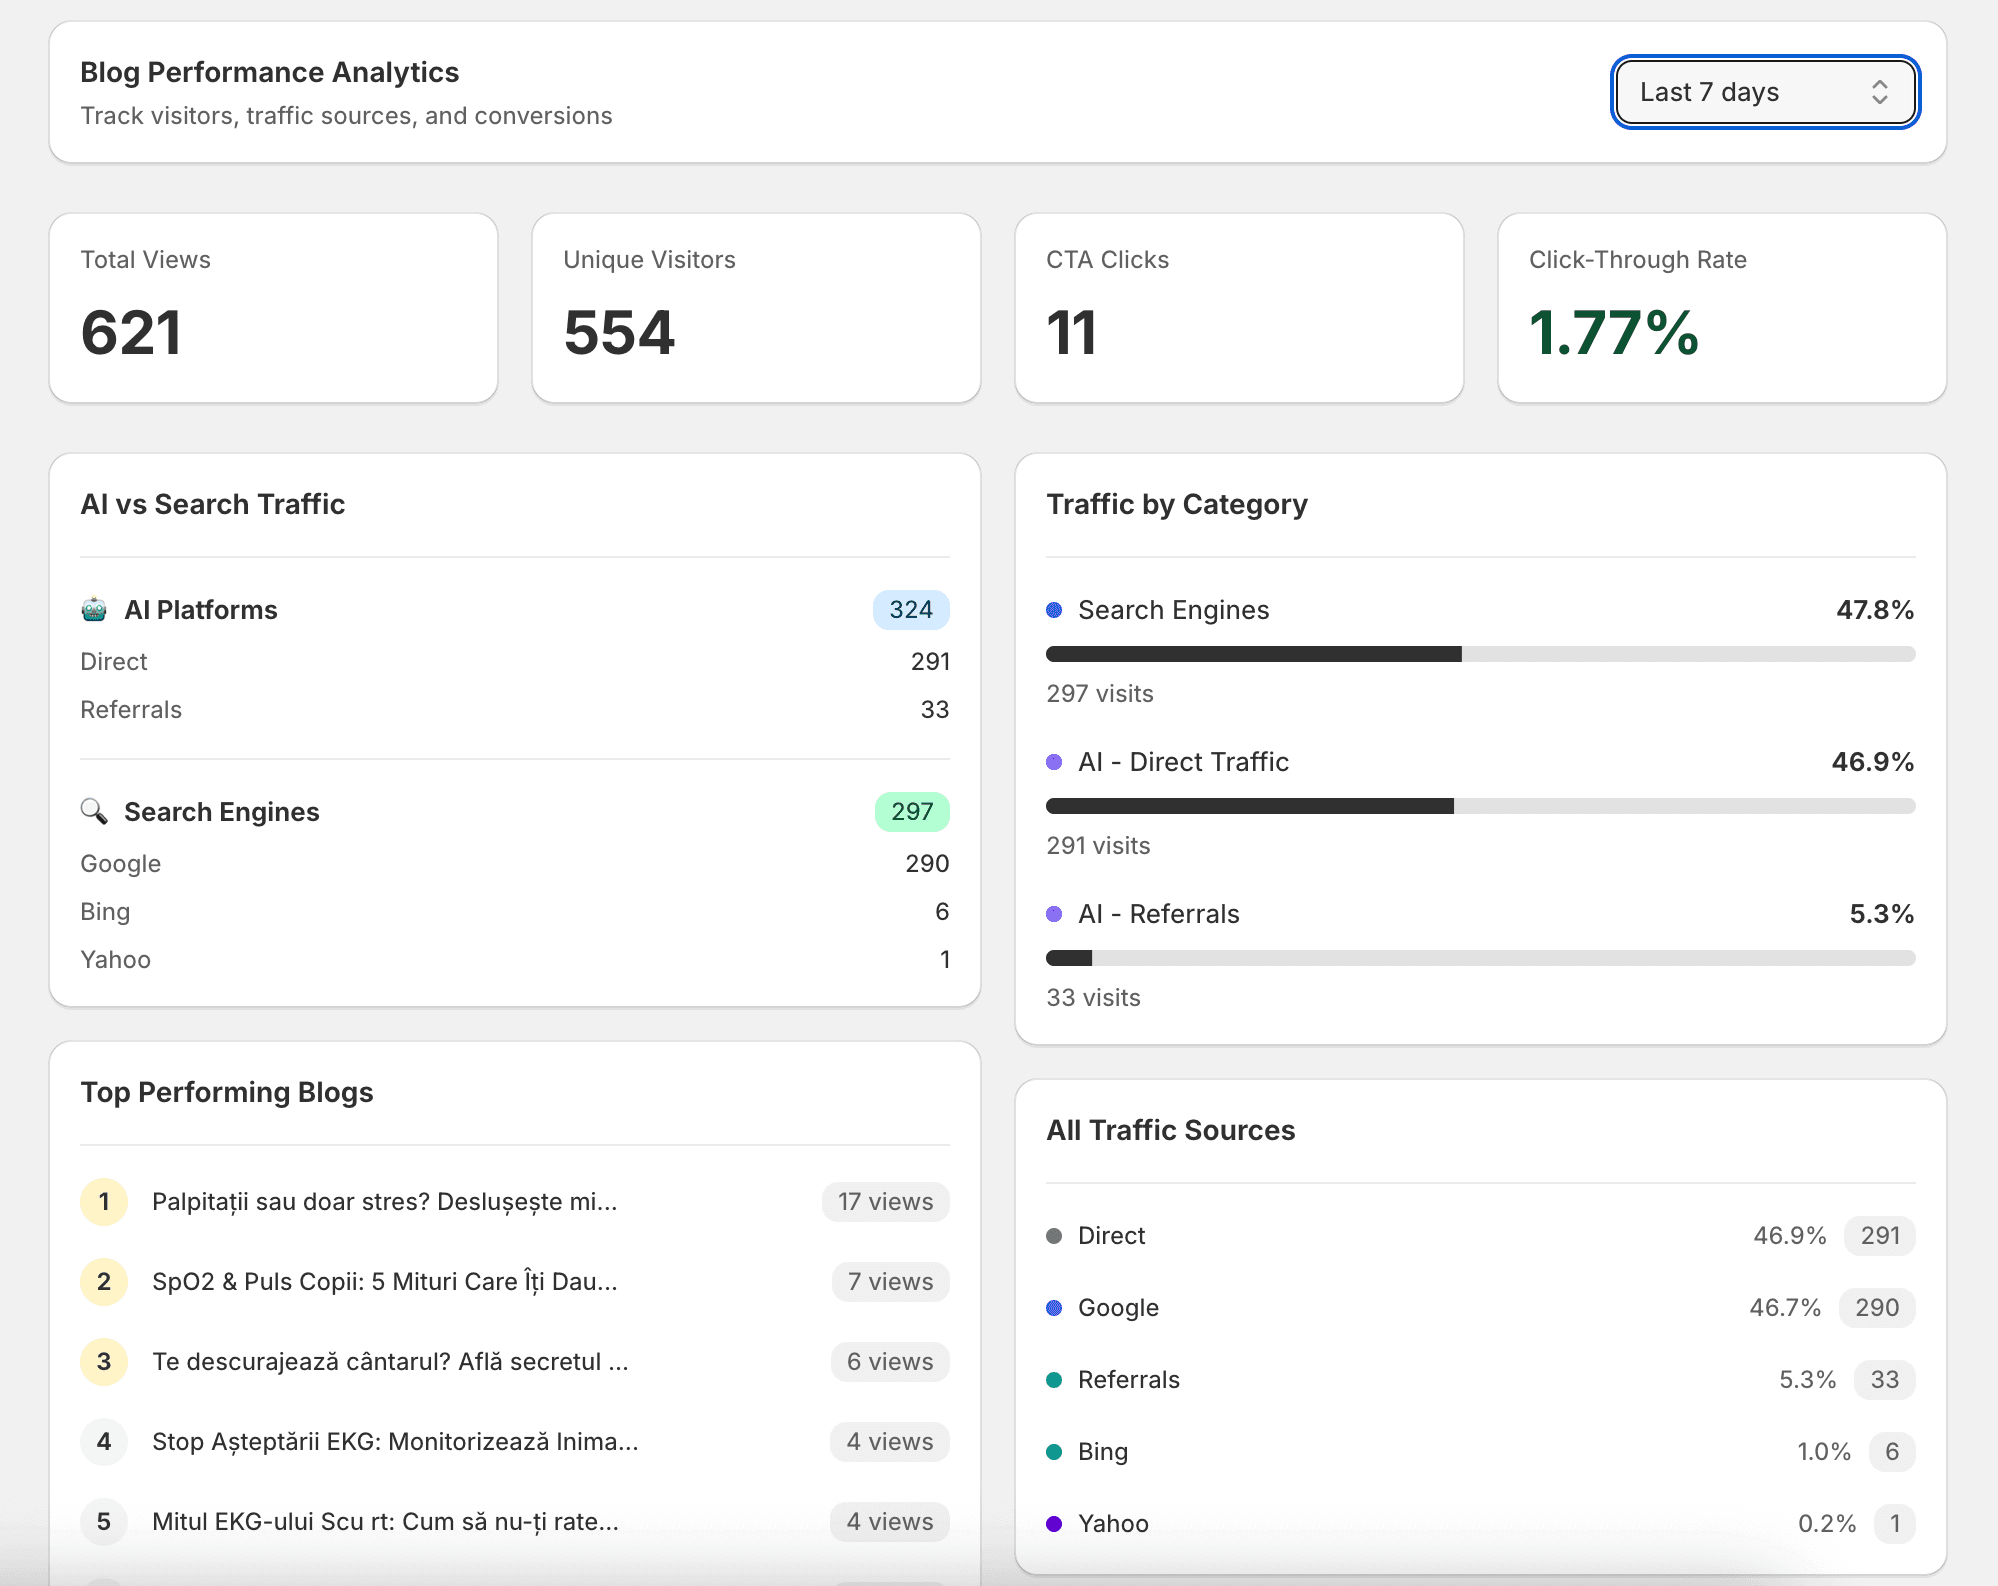Image resolution: width=1998 pixels, height=1586 pixels.
Task: Click the teal dot next to Referrals source
Action: pyautogui.click(x=1054, y=1380)
